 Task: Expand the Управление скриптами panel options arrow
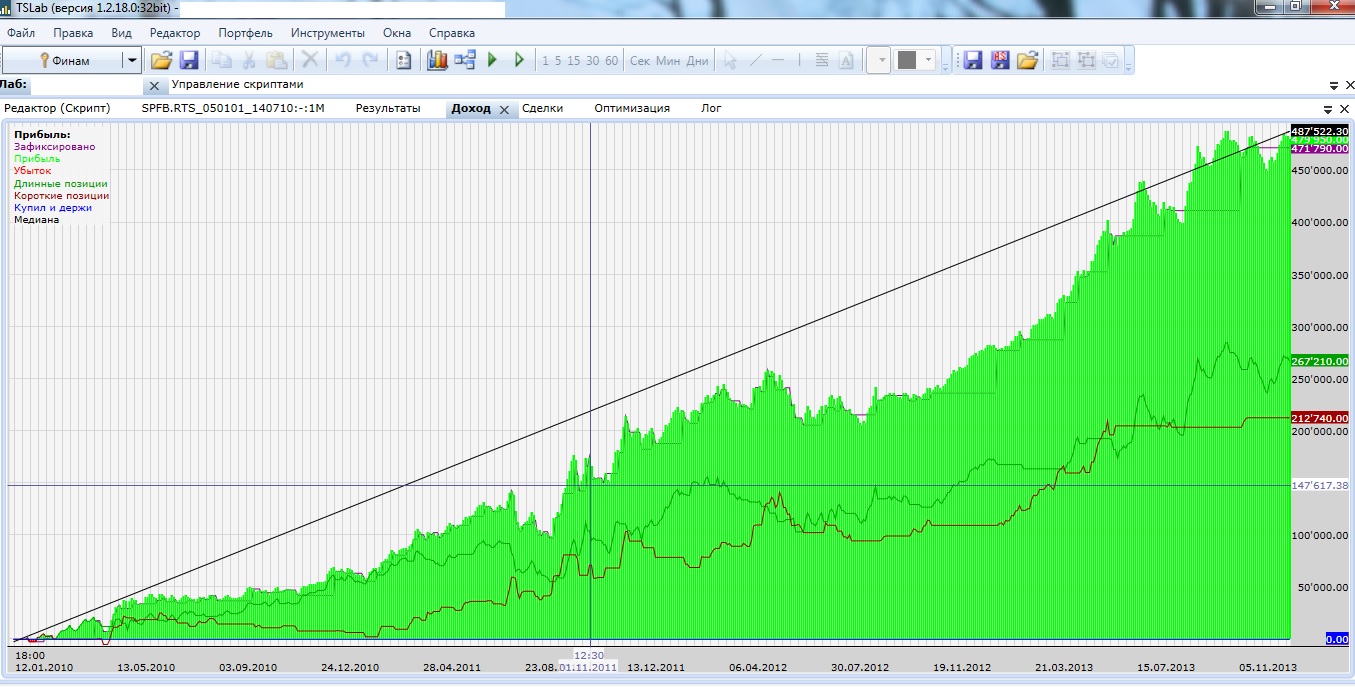tap(1333, 85)
